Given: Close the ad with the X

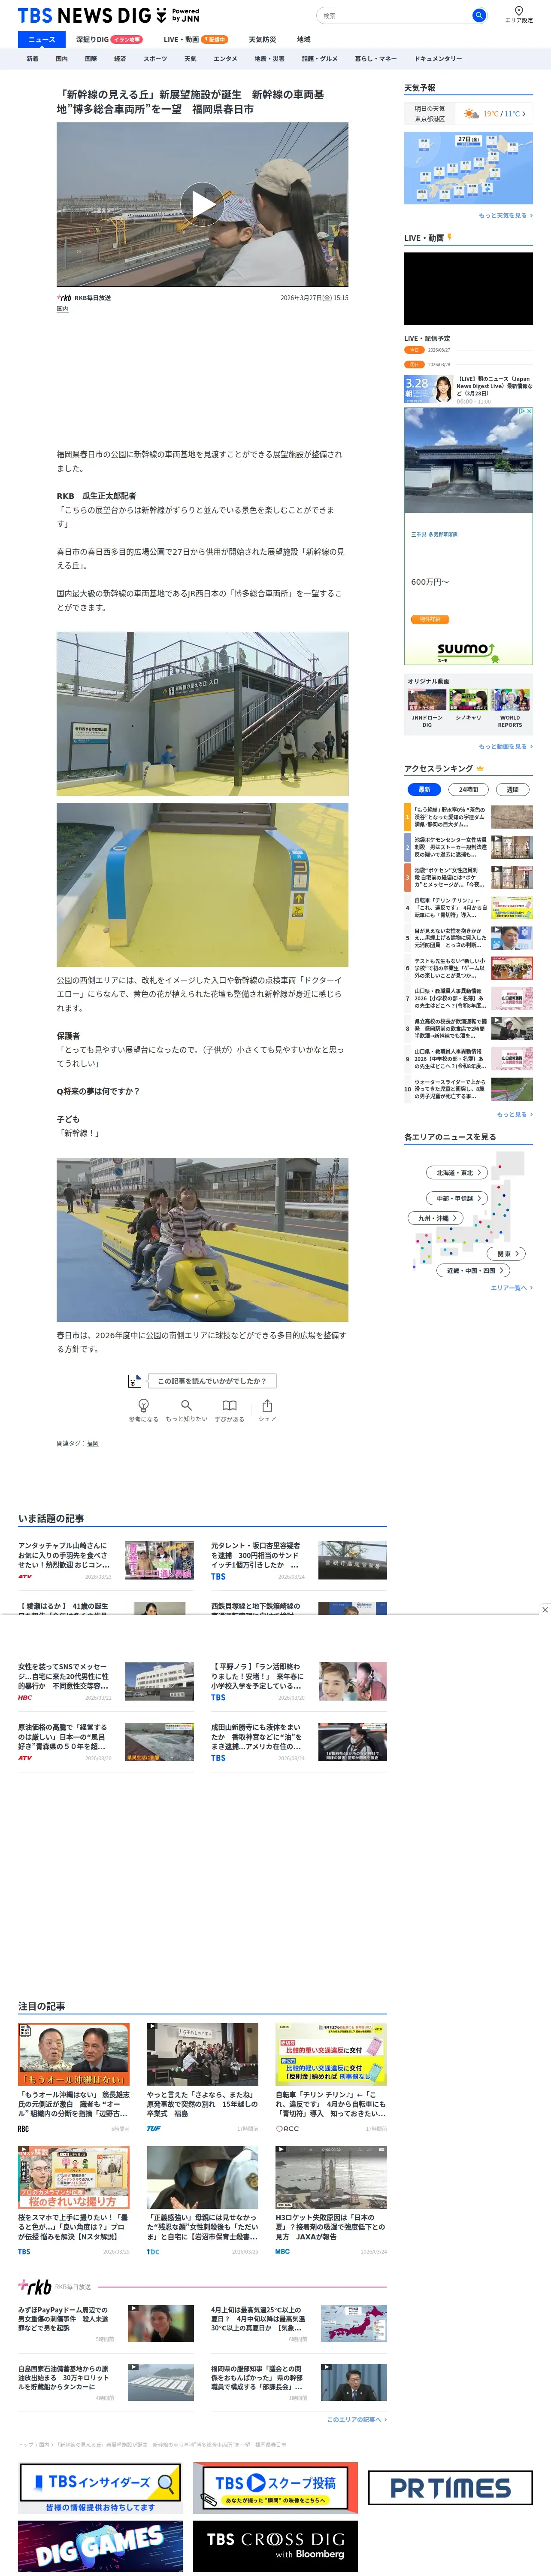Looking at the screenshot, I should pyautogui.click(x=544, y=1609).
